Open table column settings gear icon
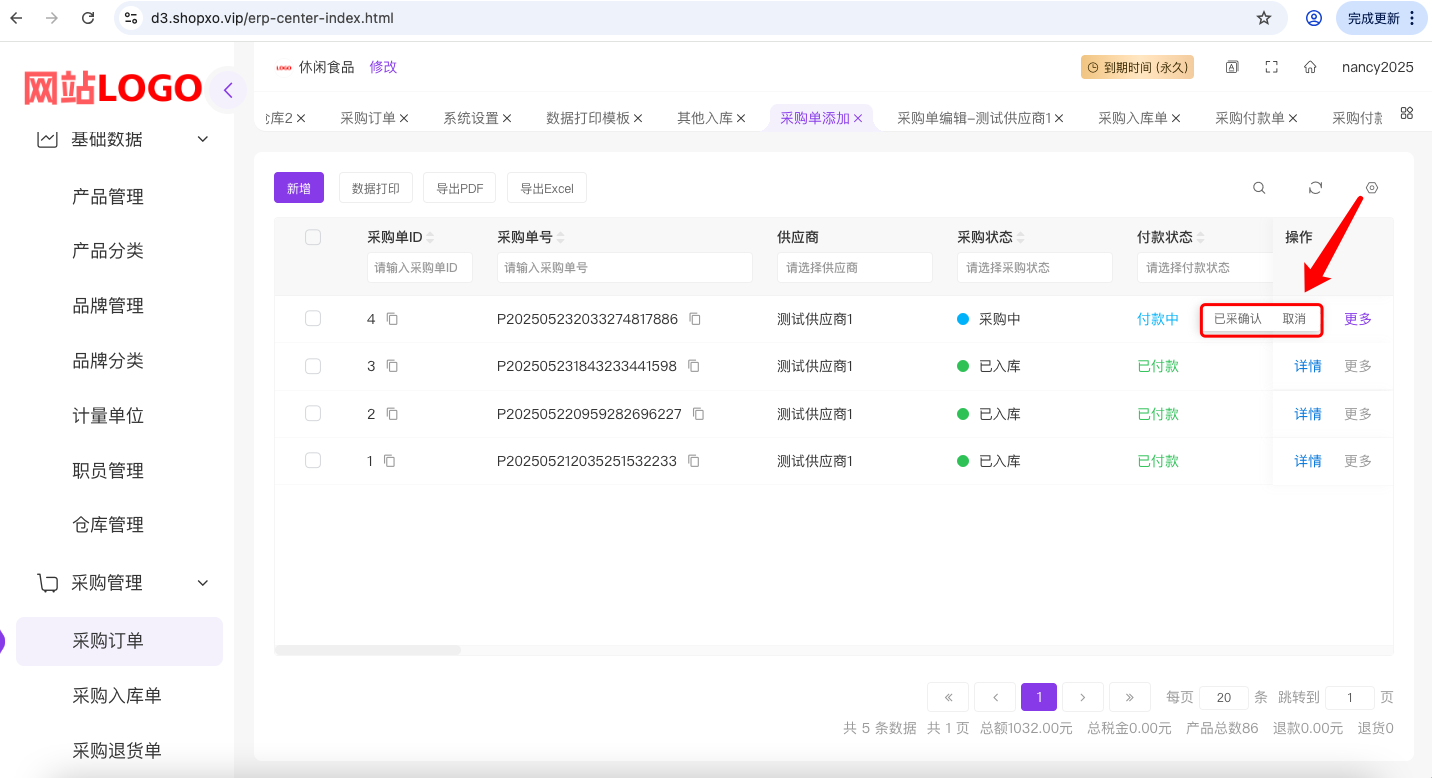The image size is (1432, 778). [1371, 188]
